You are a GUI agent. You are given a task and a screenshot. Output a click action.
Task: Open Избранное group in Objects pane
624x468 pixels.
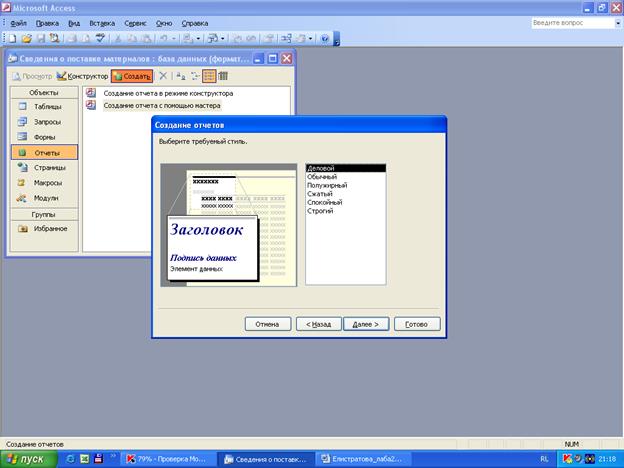(44, 228)
